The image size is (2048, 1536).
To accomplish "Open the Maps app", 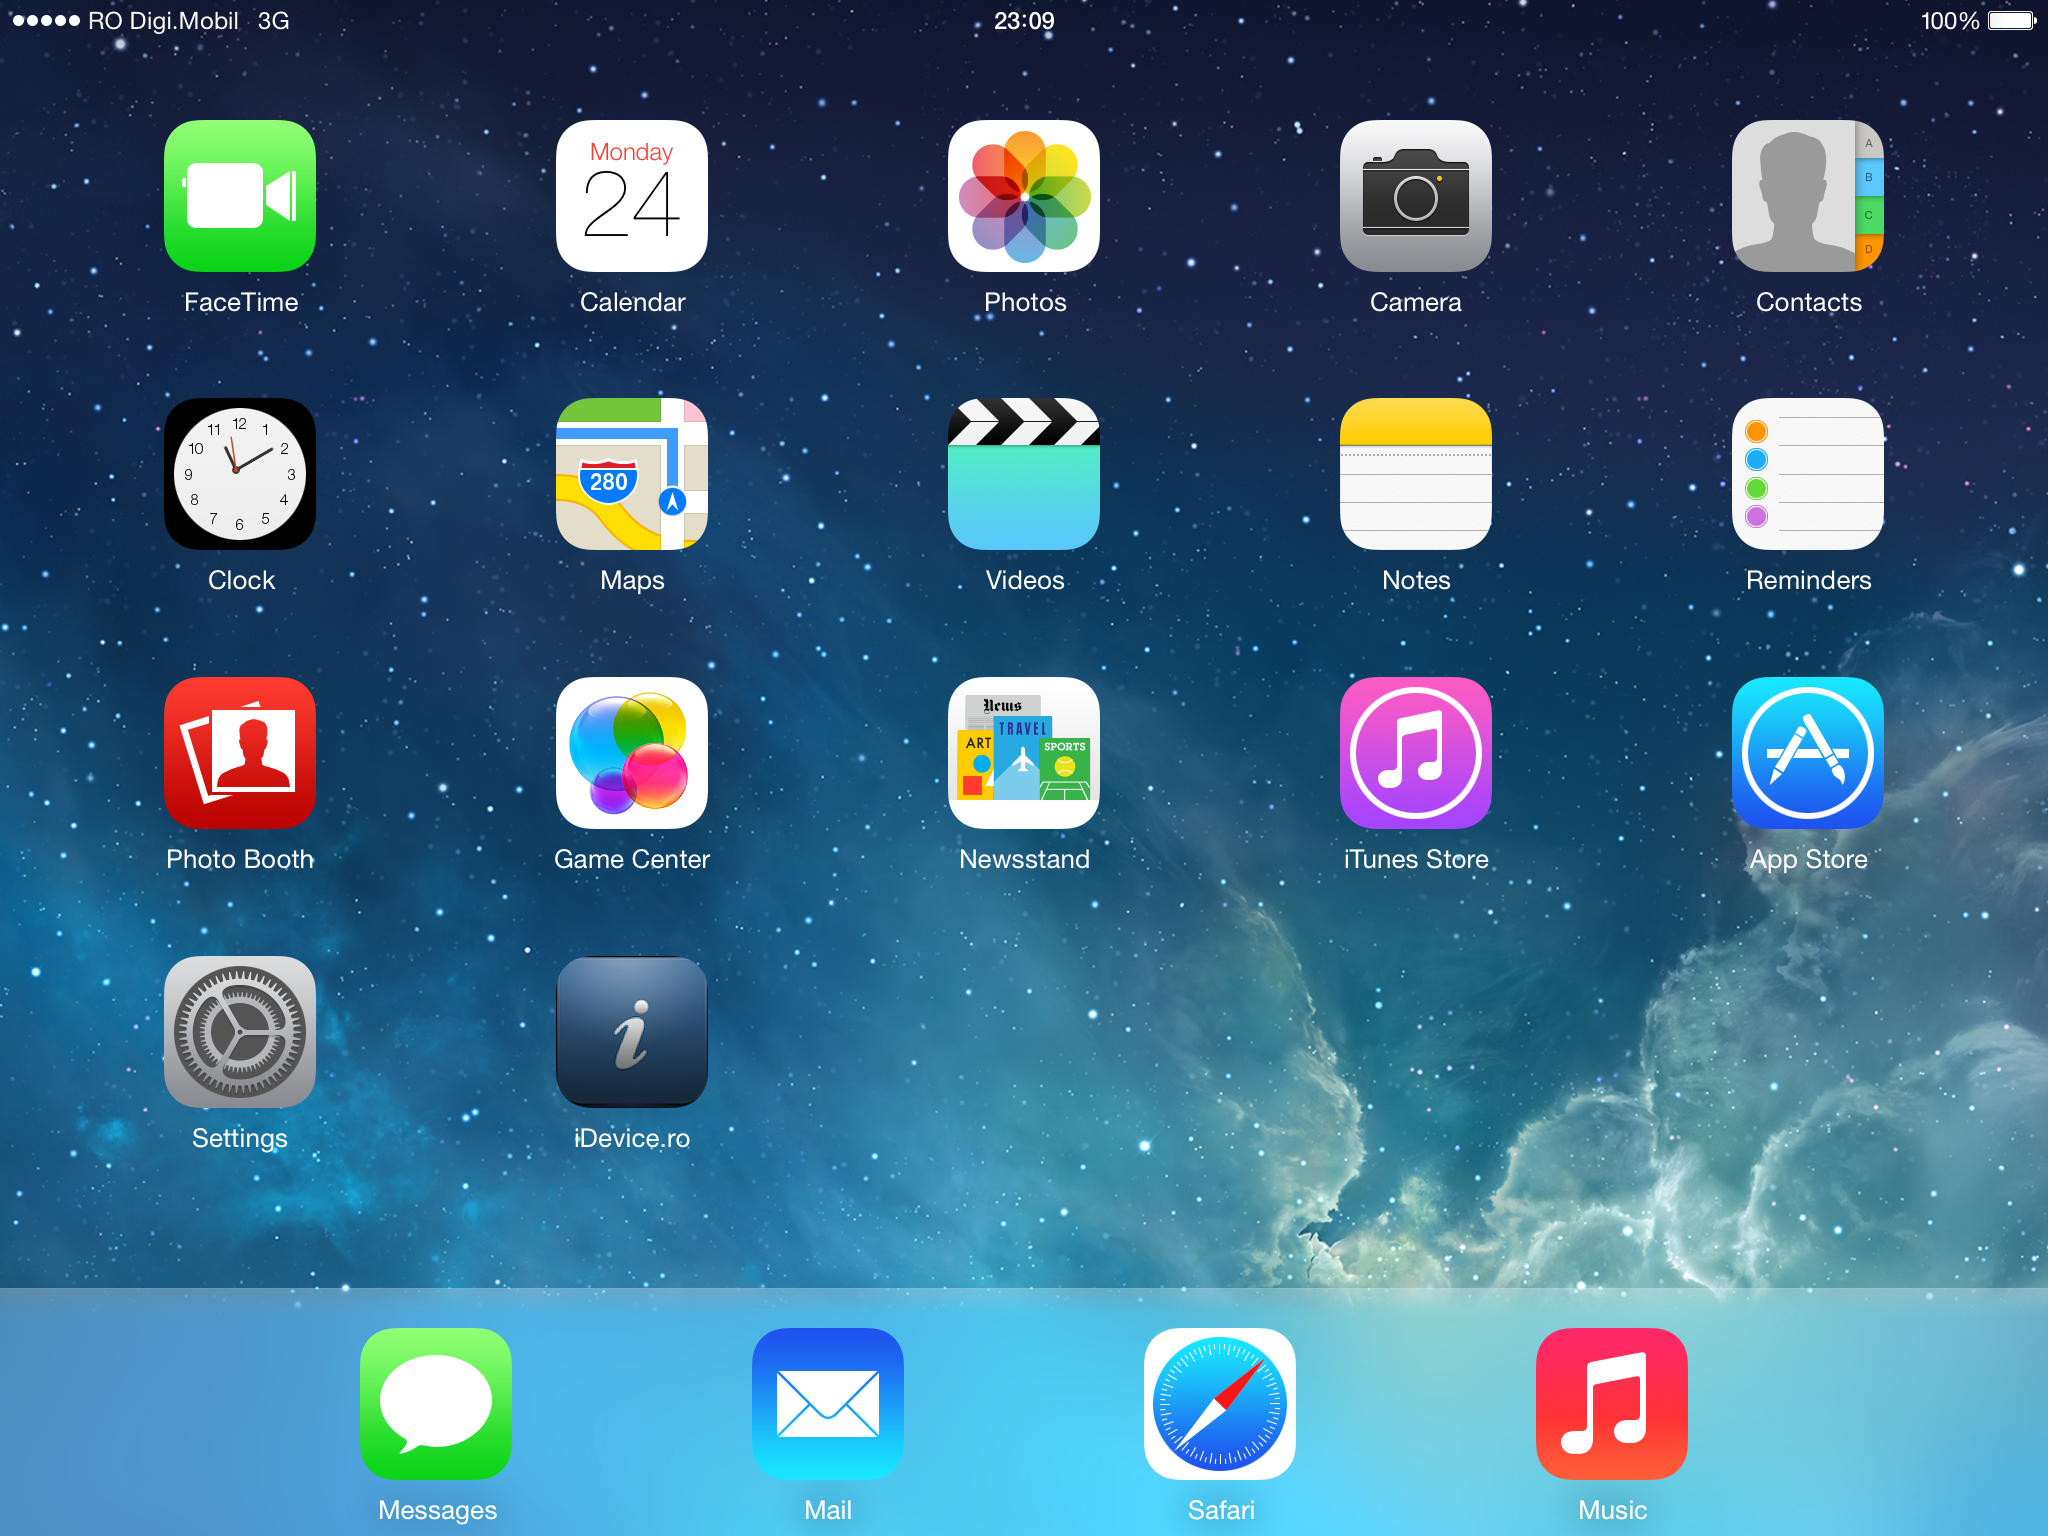I will (x=632, y=474).
